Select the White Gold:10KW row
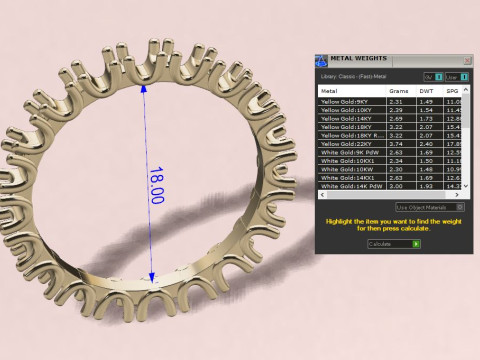Screen dimensions: 480x360 click(390, 169)
